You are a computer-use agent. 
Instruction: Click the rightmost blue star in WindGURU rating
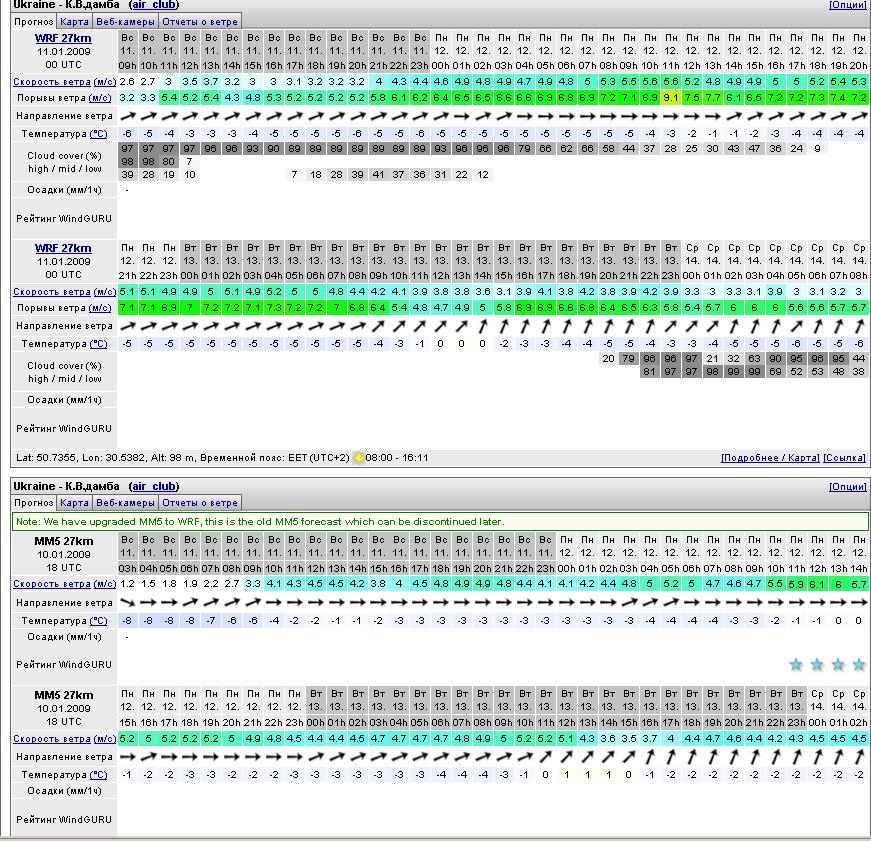(x=859, y=665)
